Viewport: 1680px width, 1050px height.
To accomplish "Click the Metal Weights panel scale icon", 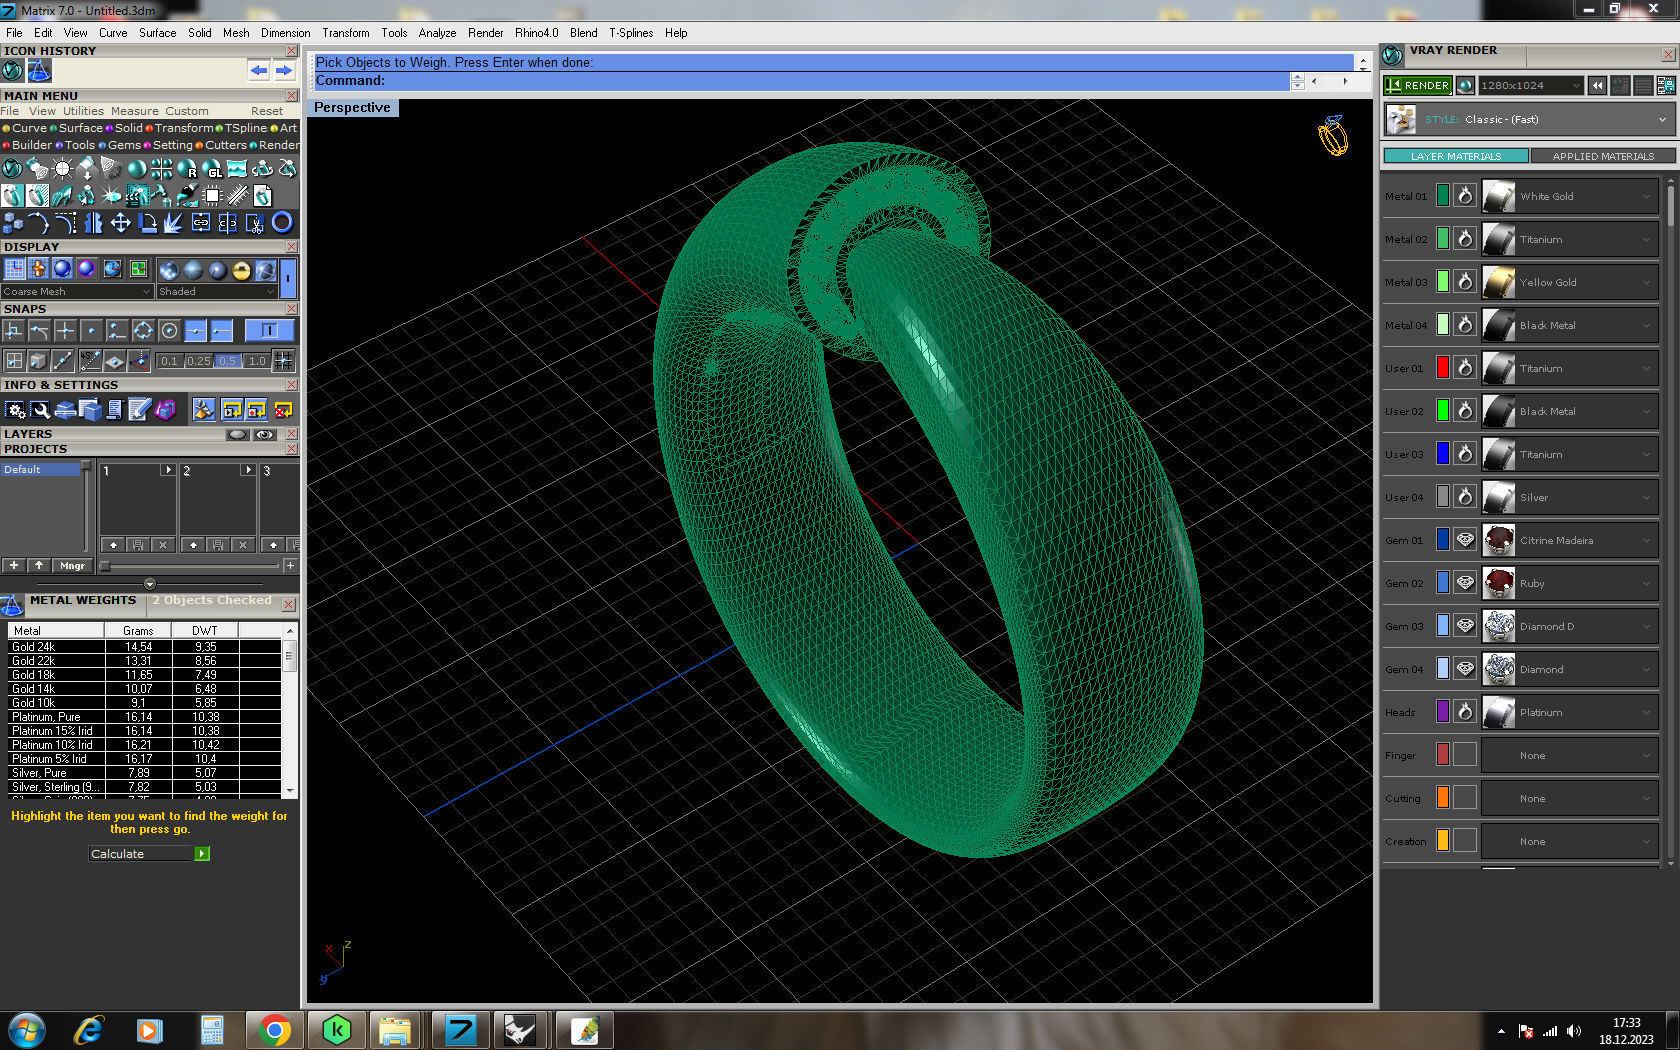I will pos(12,604).
